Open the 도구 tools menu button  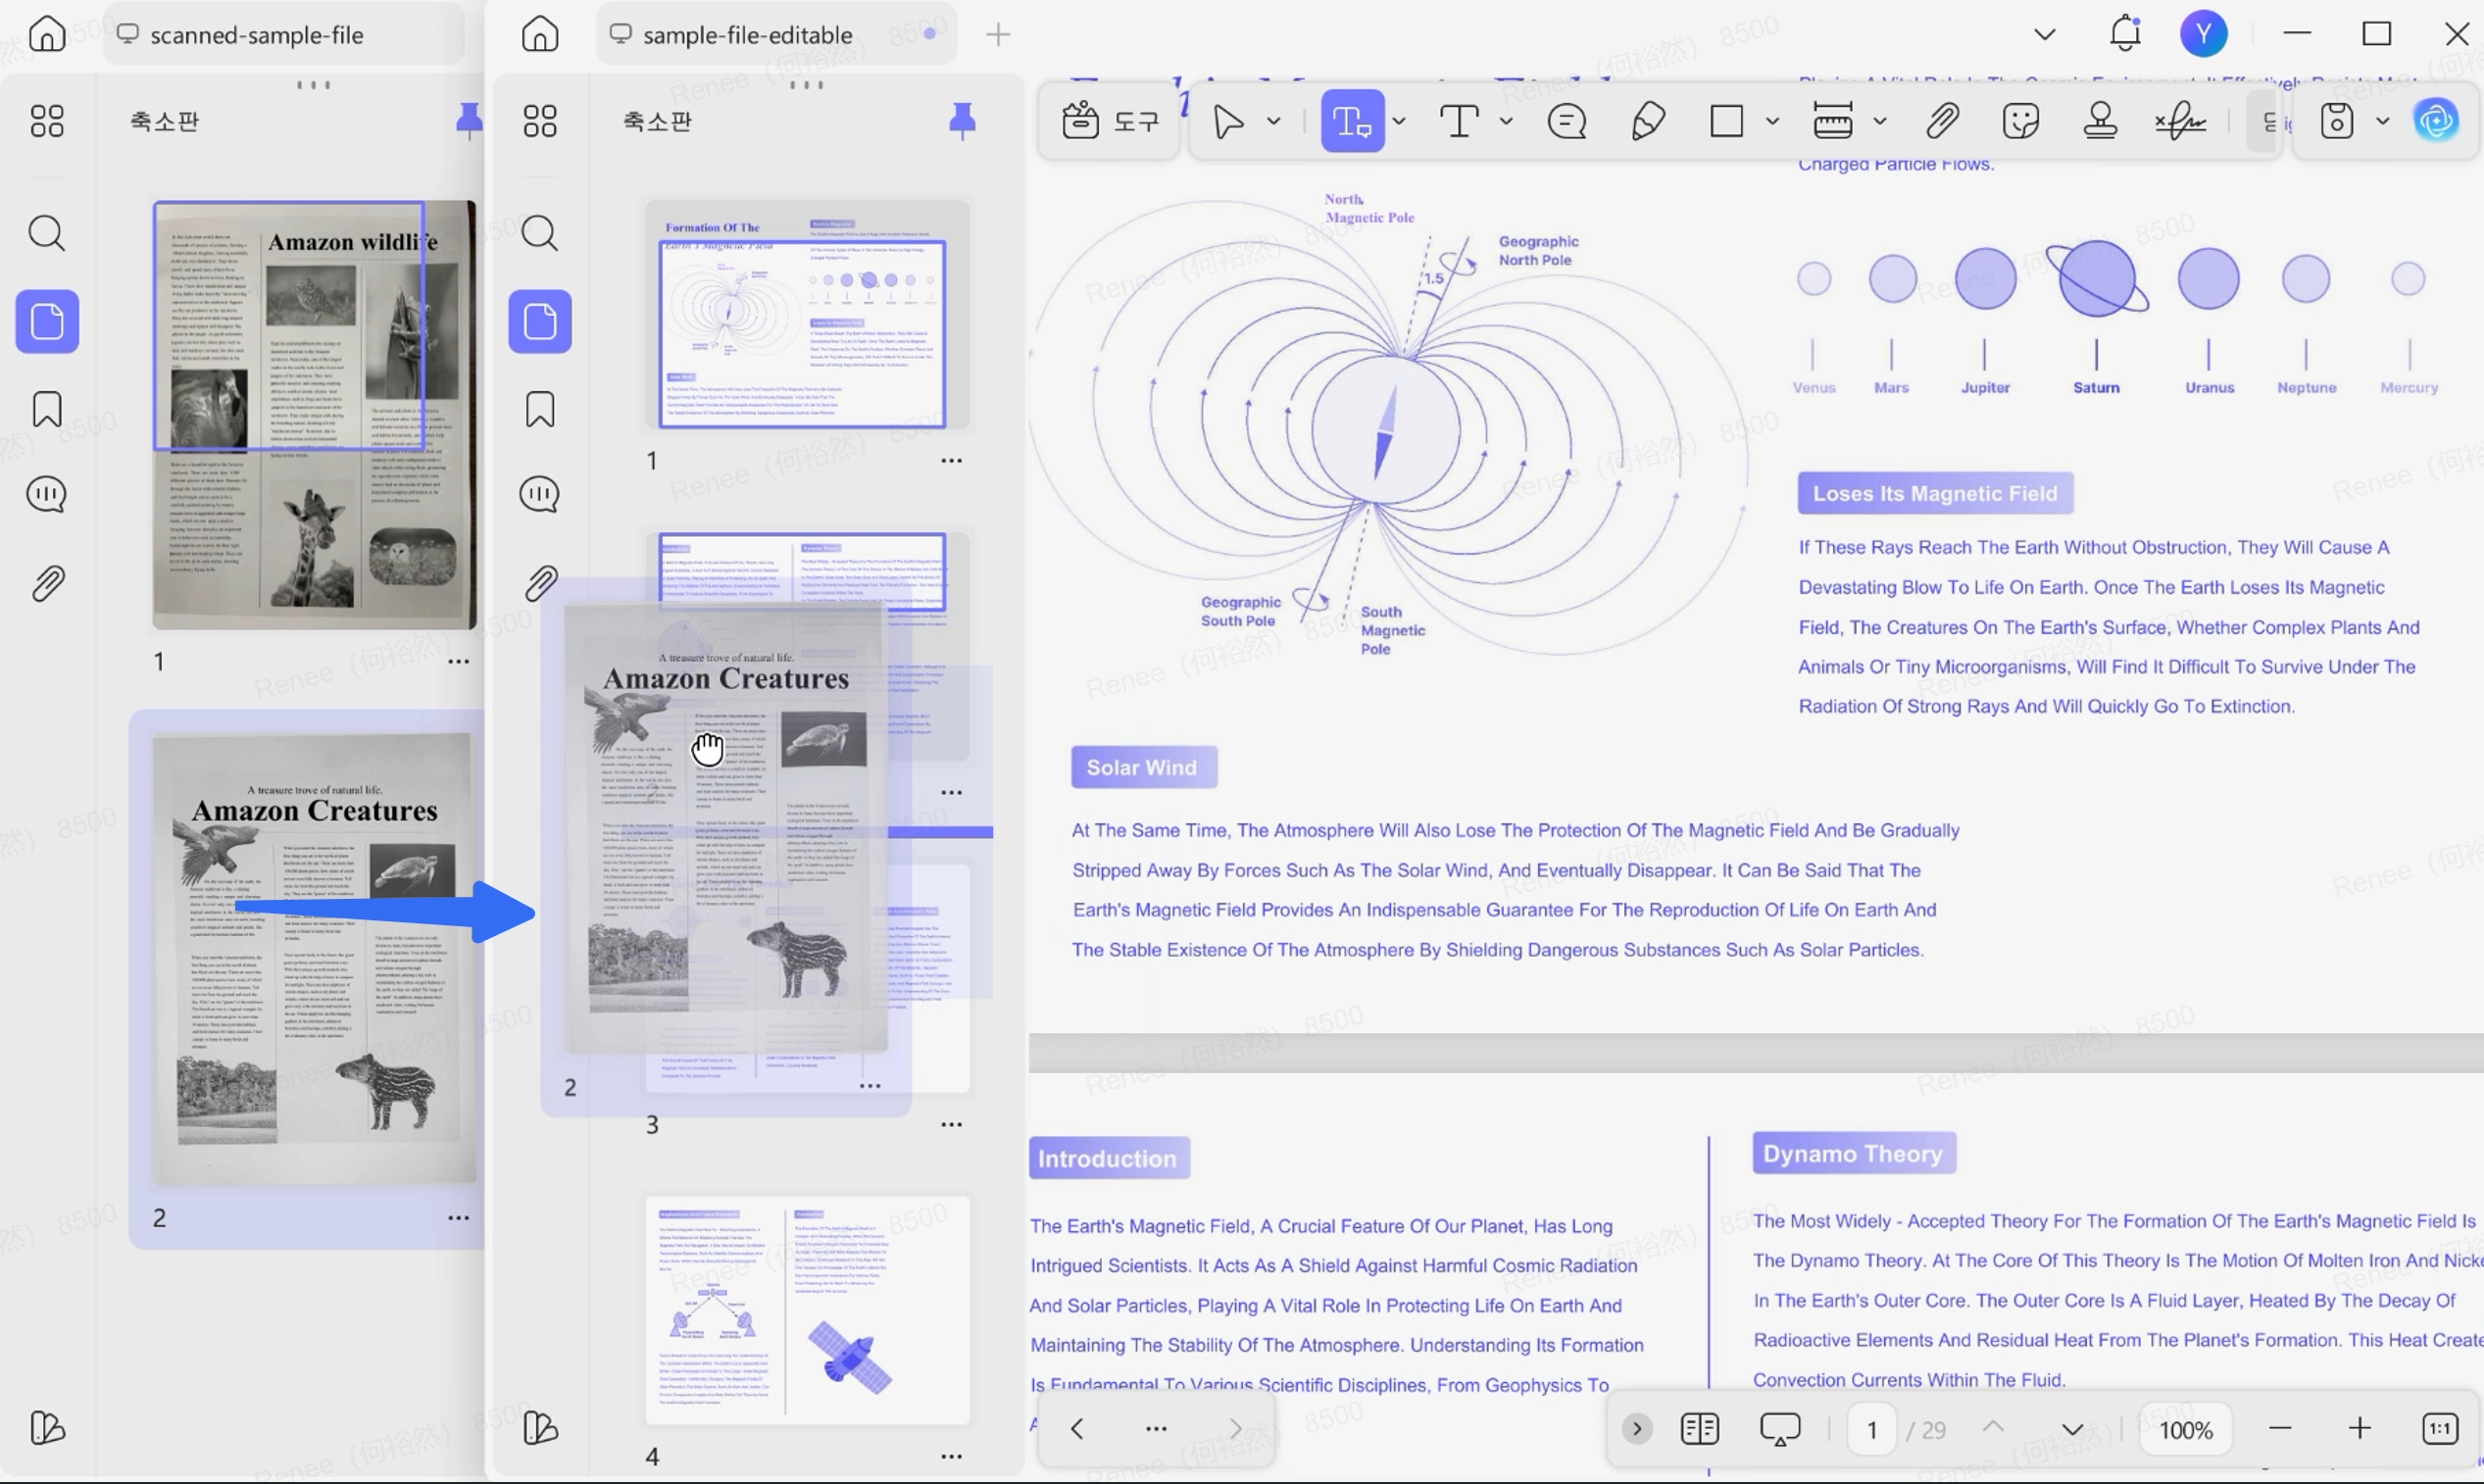[1109, 121]
